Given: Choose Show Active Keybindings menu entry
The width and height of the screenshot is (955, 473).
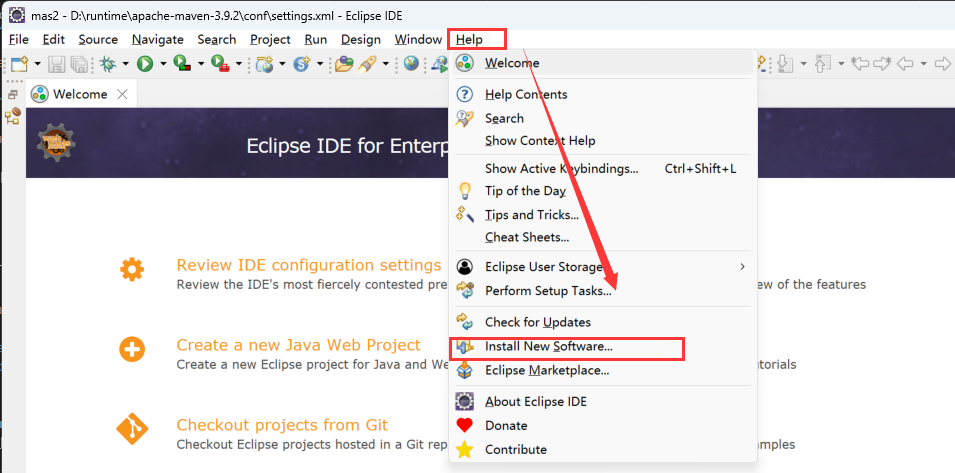Looking at the screenshot, I should pyautogui.click(x=603, y=169).
